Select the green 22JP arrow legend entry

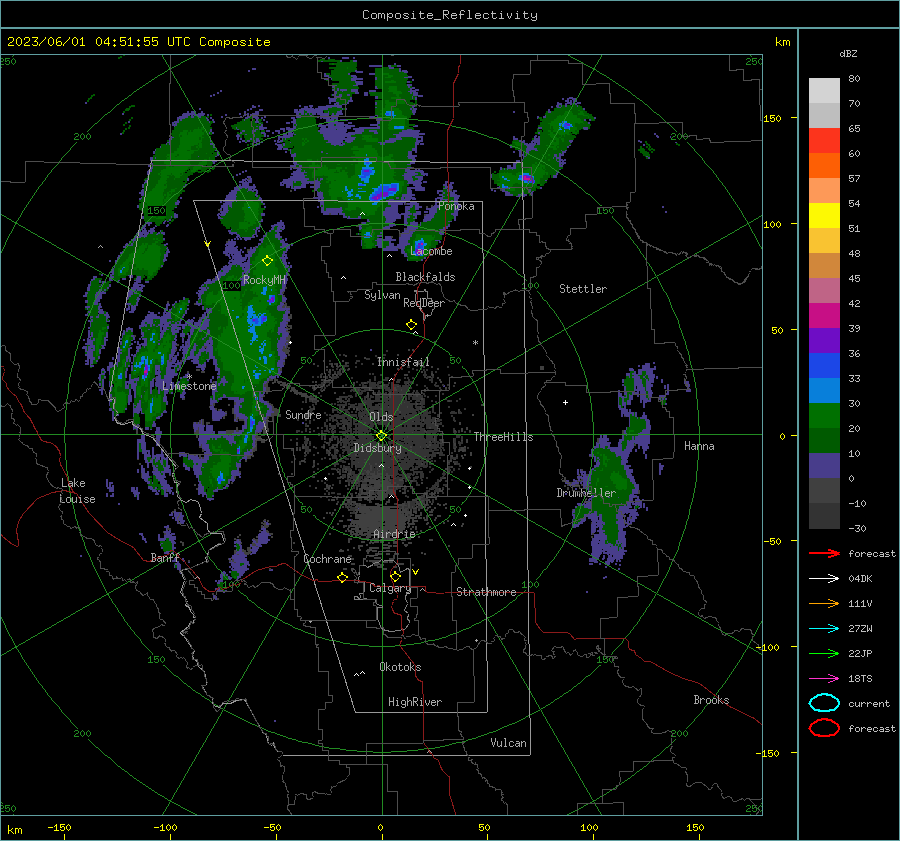824,653
